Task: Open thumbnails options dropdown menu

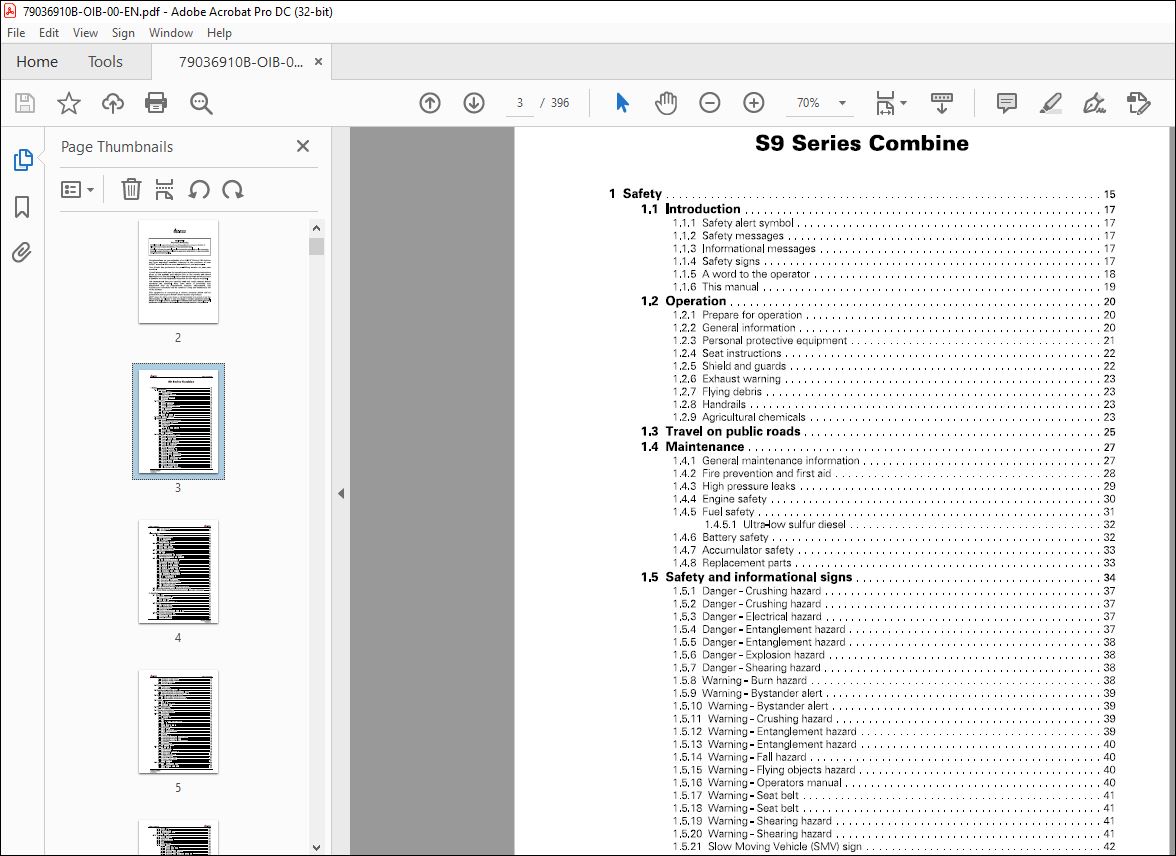Action: point(77,189)
